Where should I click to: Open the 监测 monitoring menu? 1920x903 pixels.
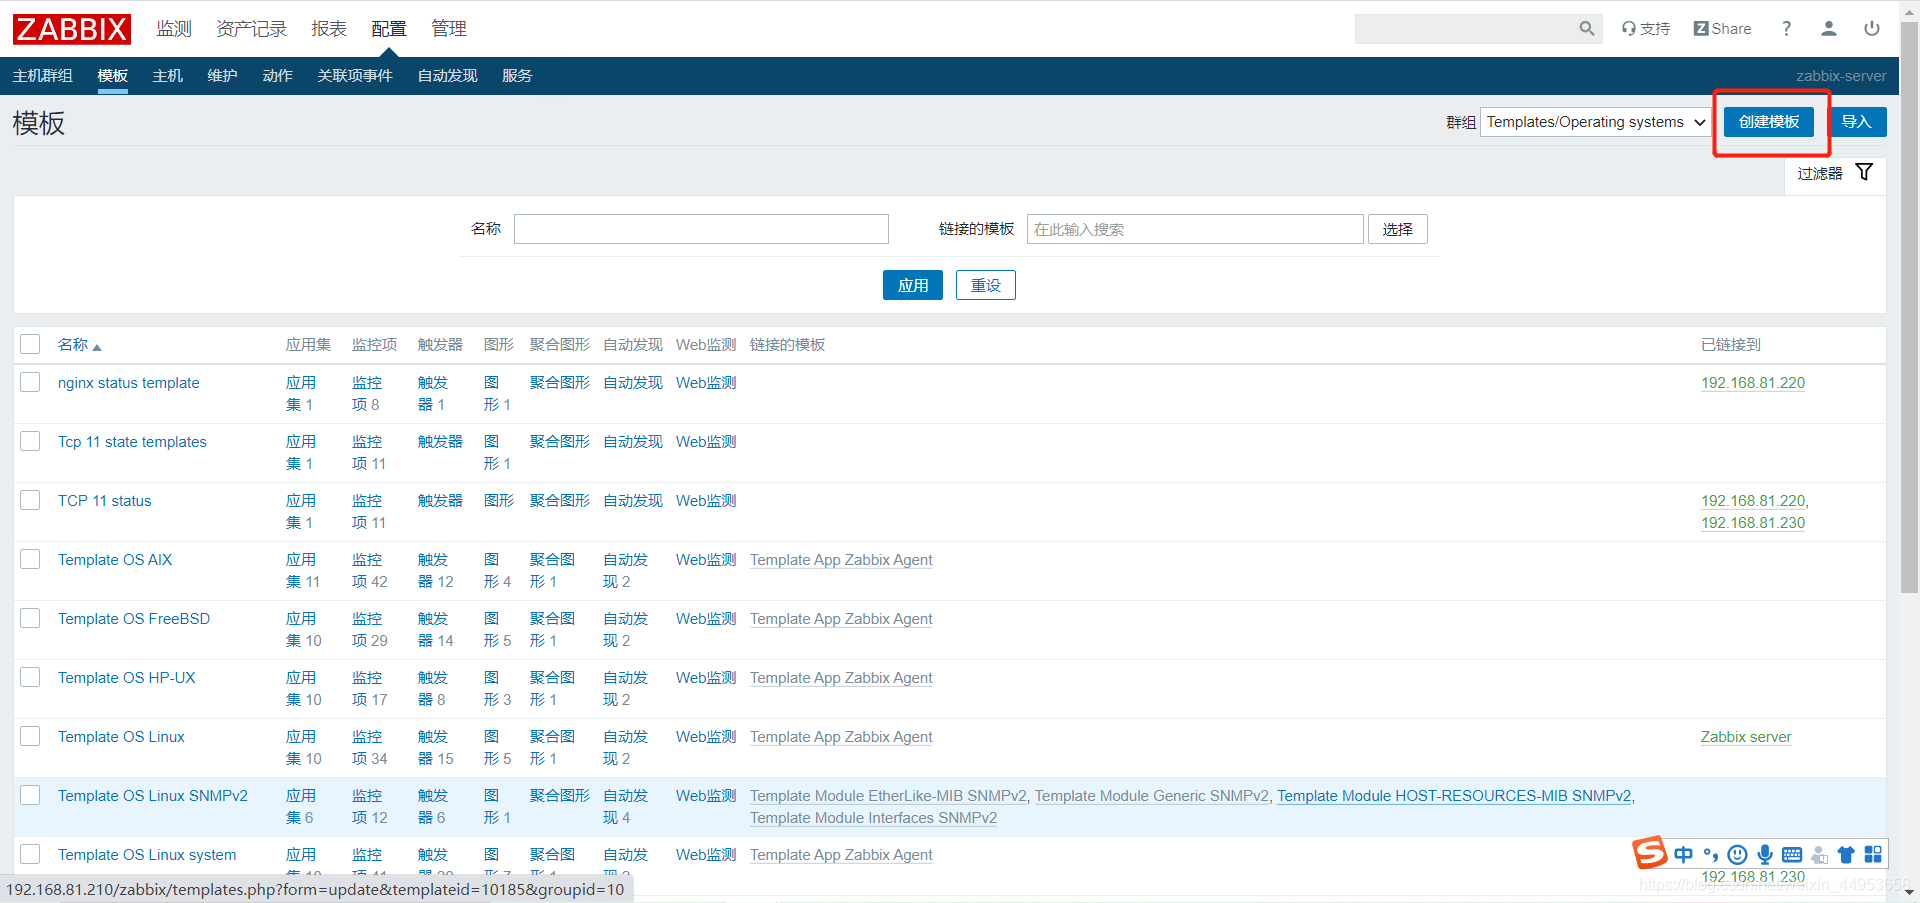coord(174,29)
